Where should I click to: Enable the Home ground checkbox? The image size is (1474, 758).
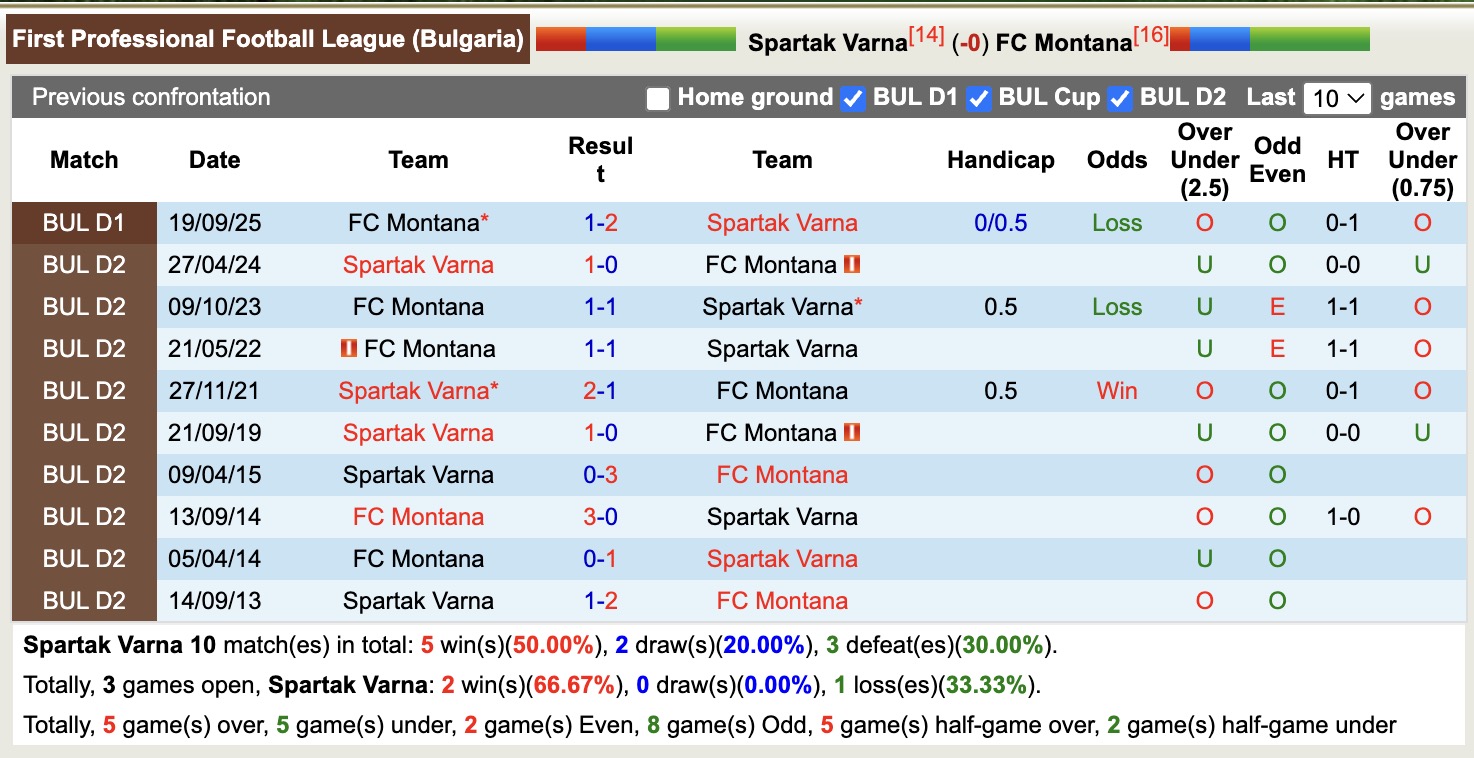point(658,98)
